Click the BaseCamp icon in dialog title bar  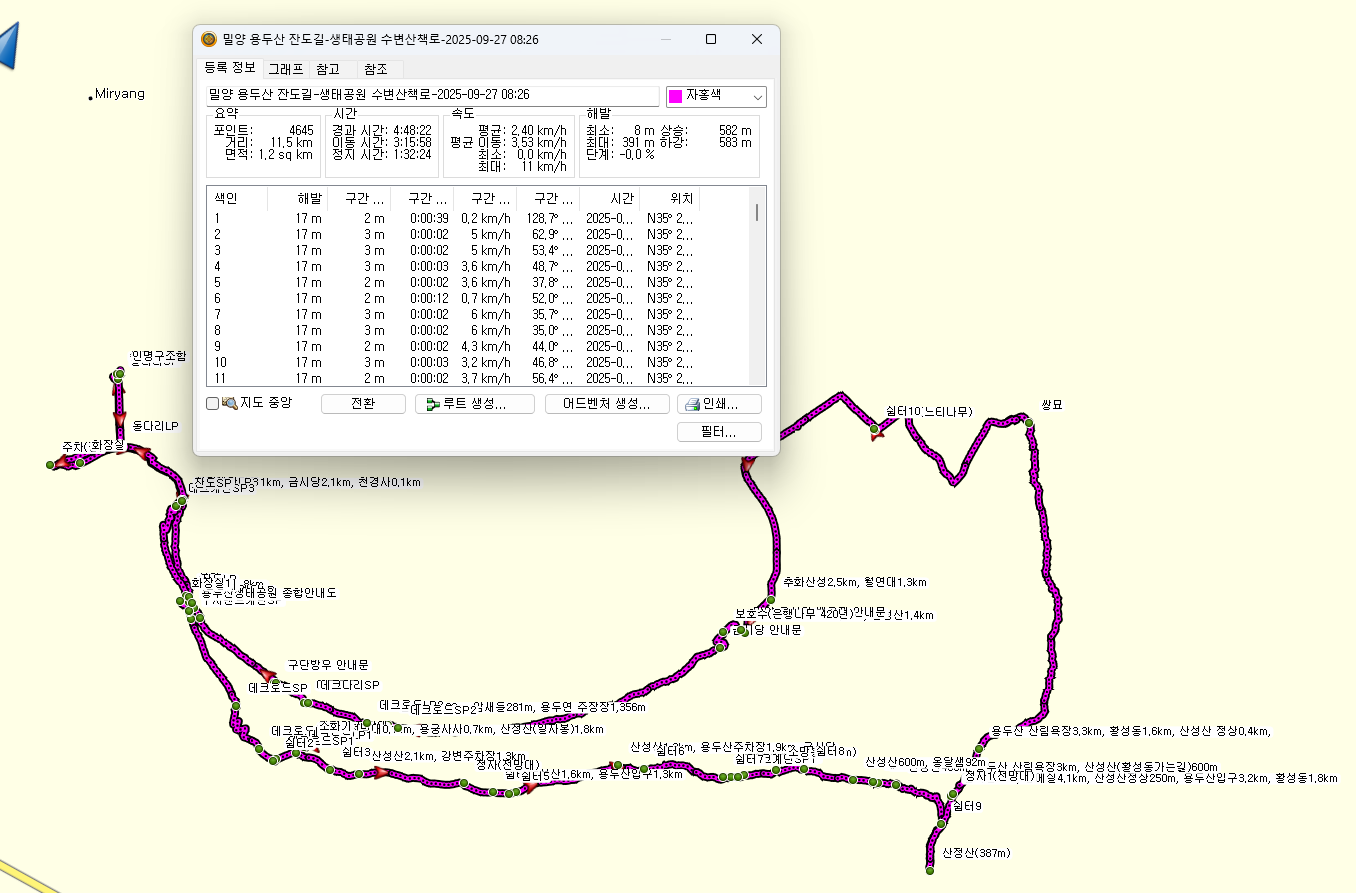tap(208, 39)
